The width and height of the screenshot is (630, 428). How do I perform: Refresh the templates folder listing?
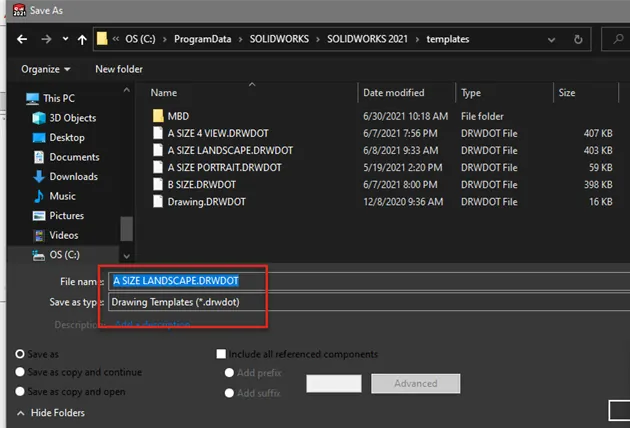(x=578, y=39)
